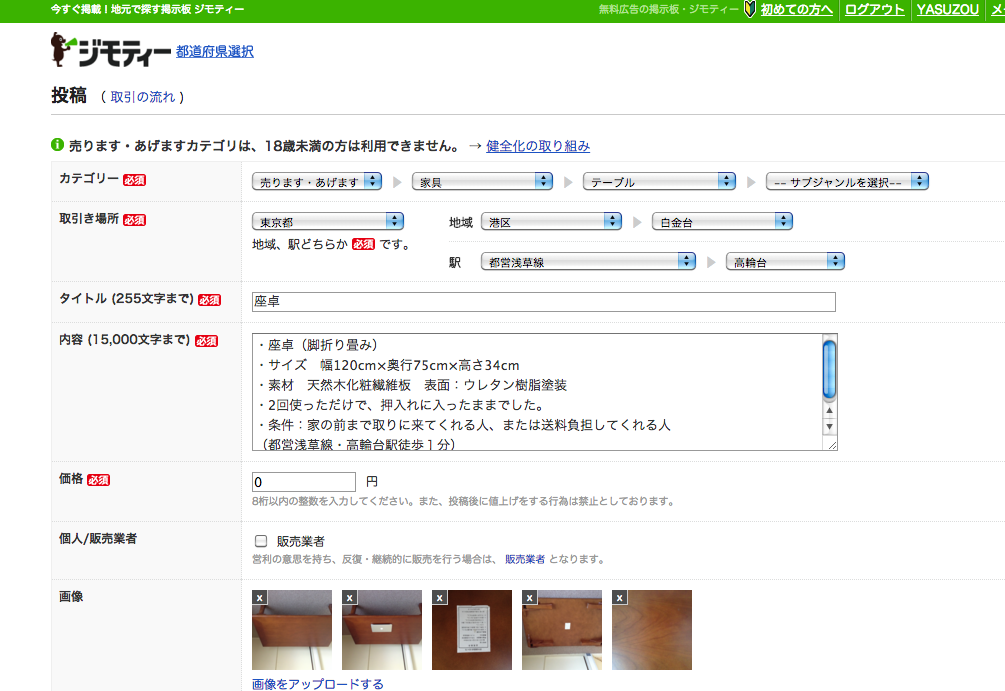
Task: Delete the second uploaded image
Action: [349, 597]
